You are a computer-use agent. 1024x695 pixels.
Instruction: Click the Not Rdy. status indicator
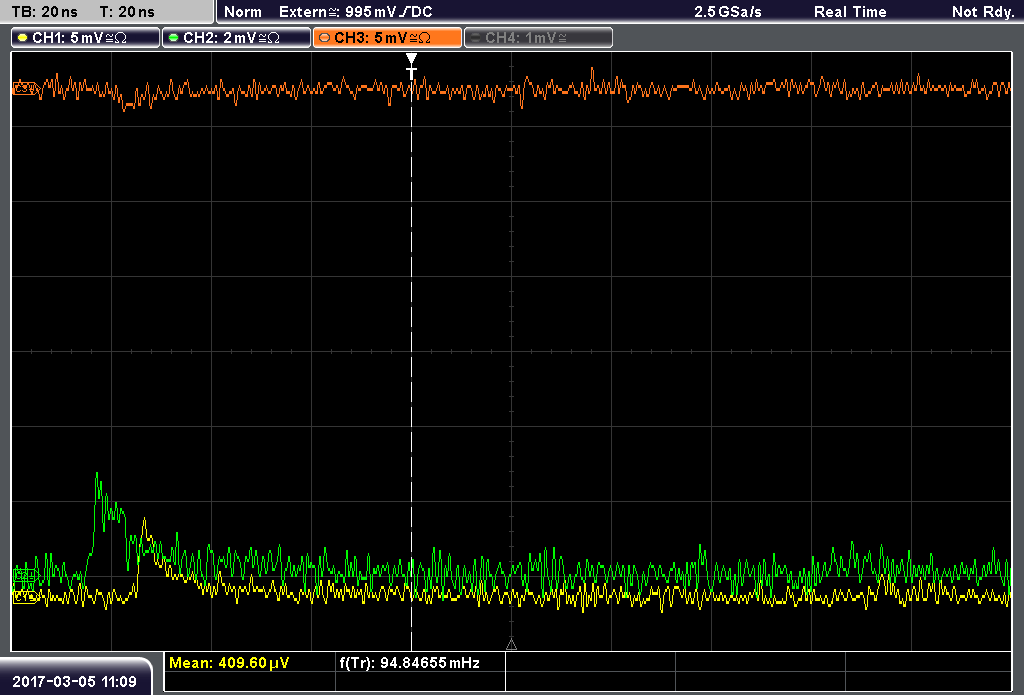982,12
